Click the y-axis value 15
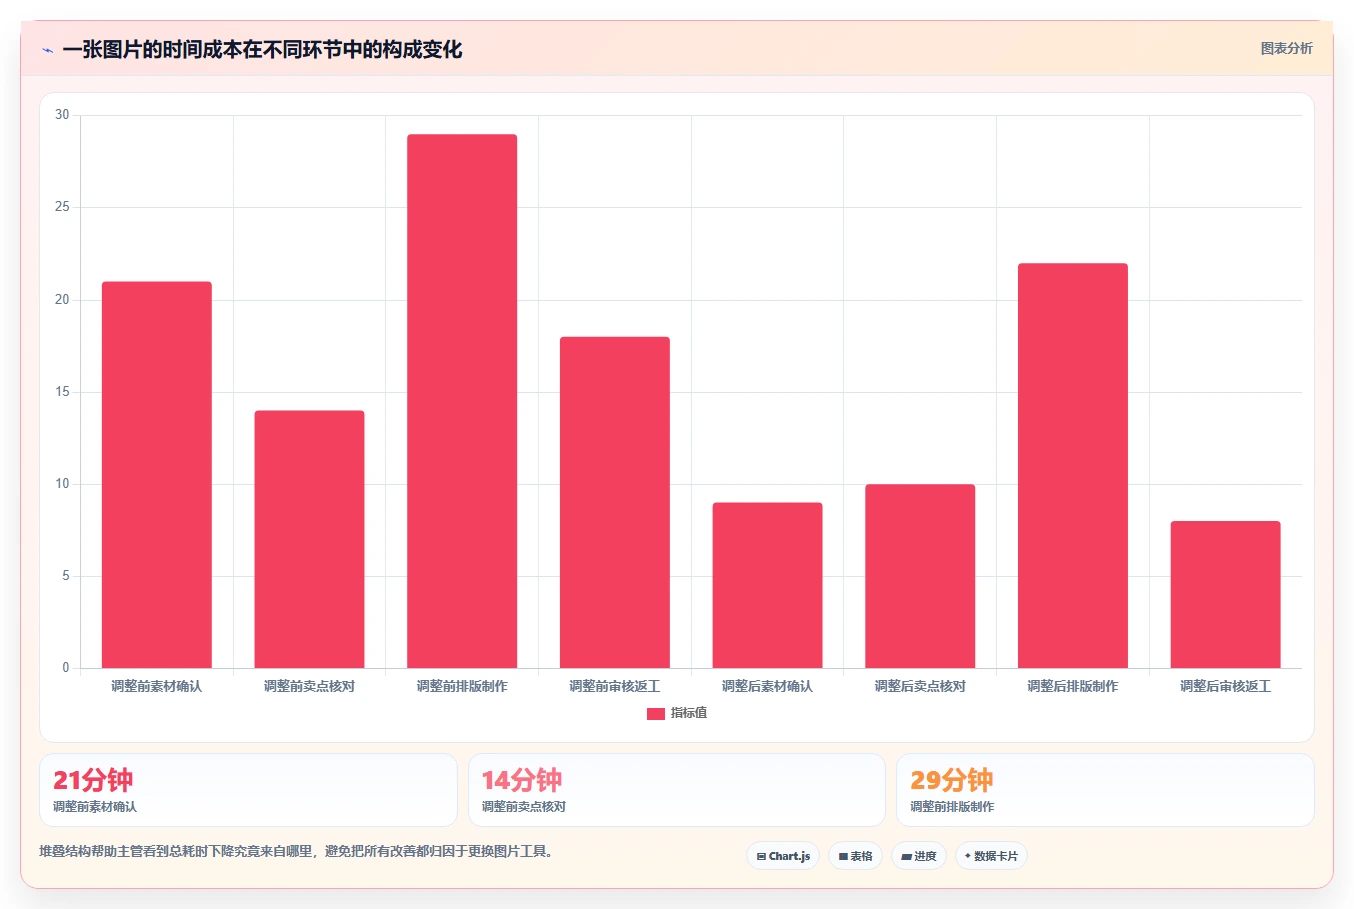1354x909 pixels. click(x=62, y=392)
